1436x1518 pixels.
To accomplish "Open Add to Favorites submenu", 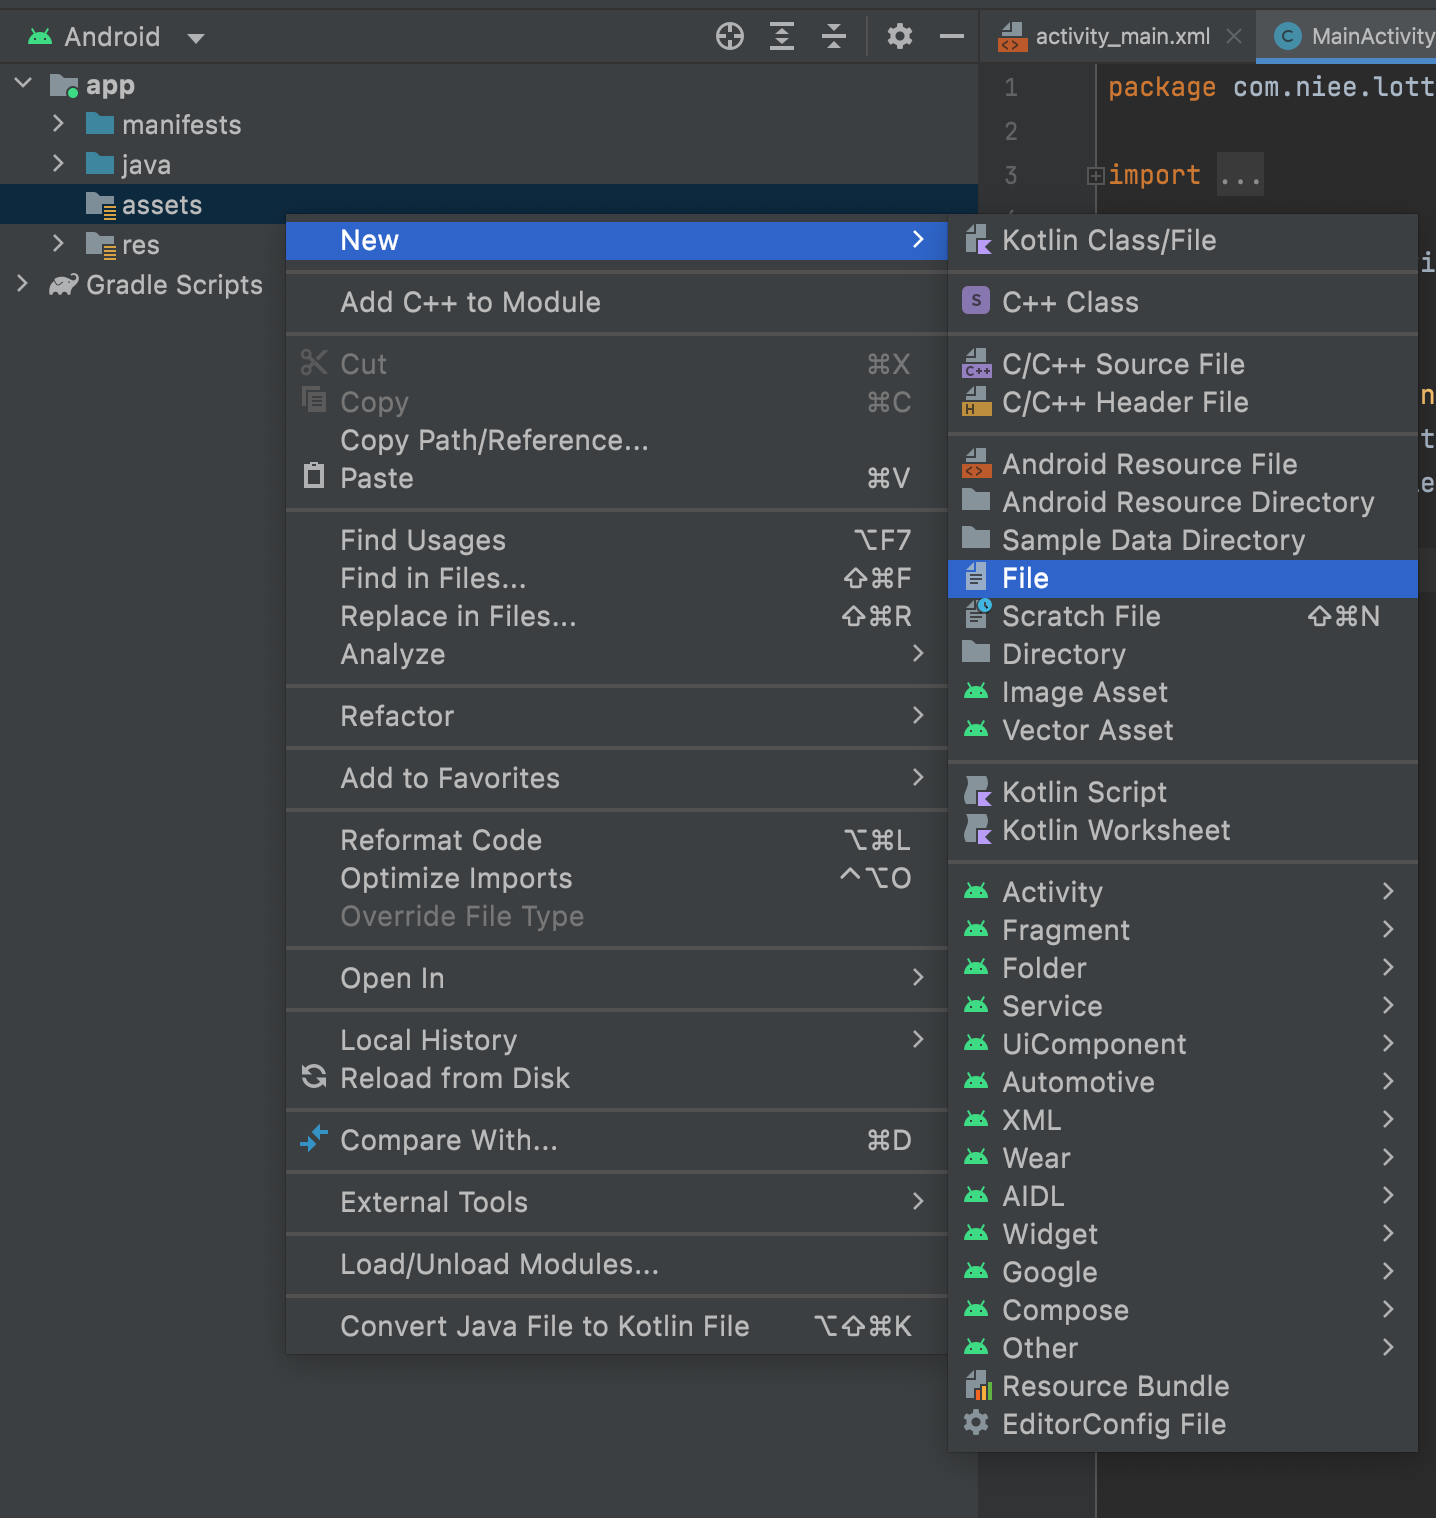I will (x=617, y=779).
